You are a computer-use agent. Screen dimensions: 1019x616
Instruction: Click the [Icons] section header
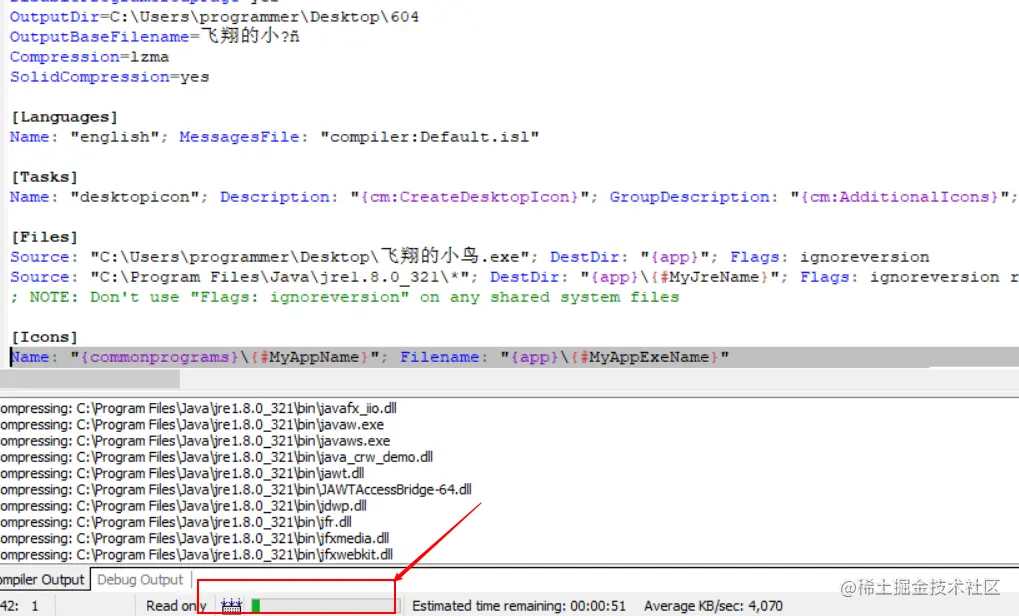pos(44,337)
